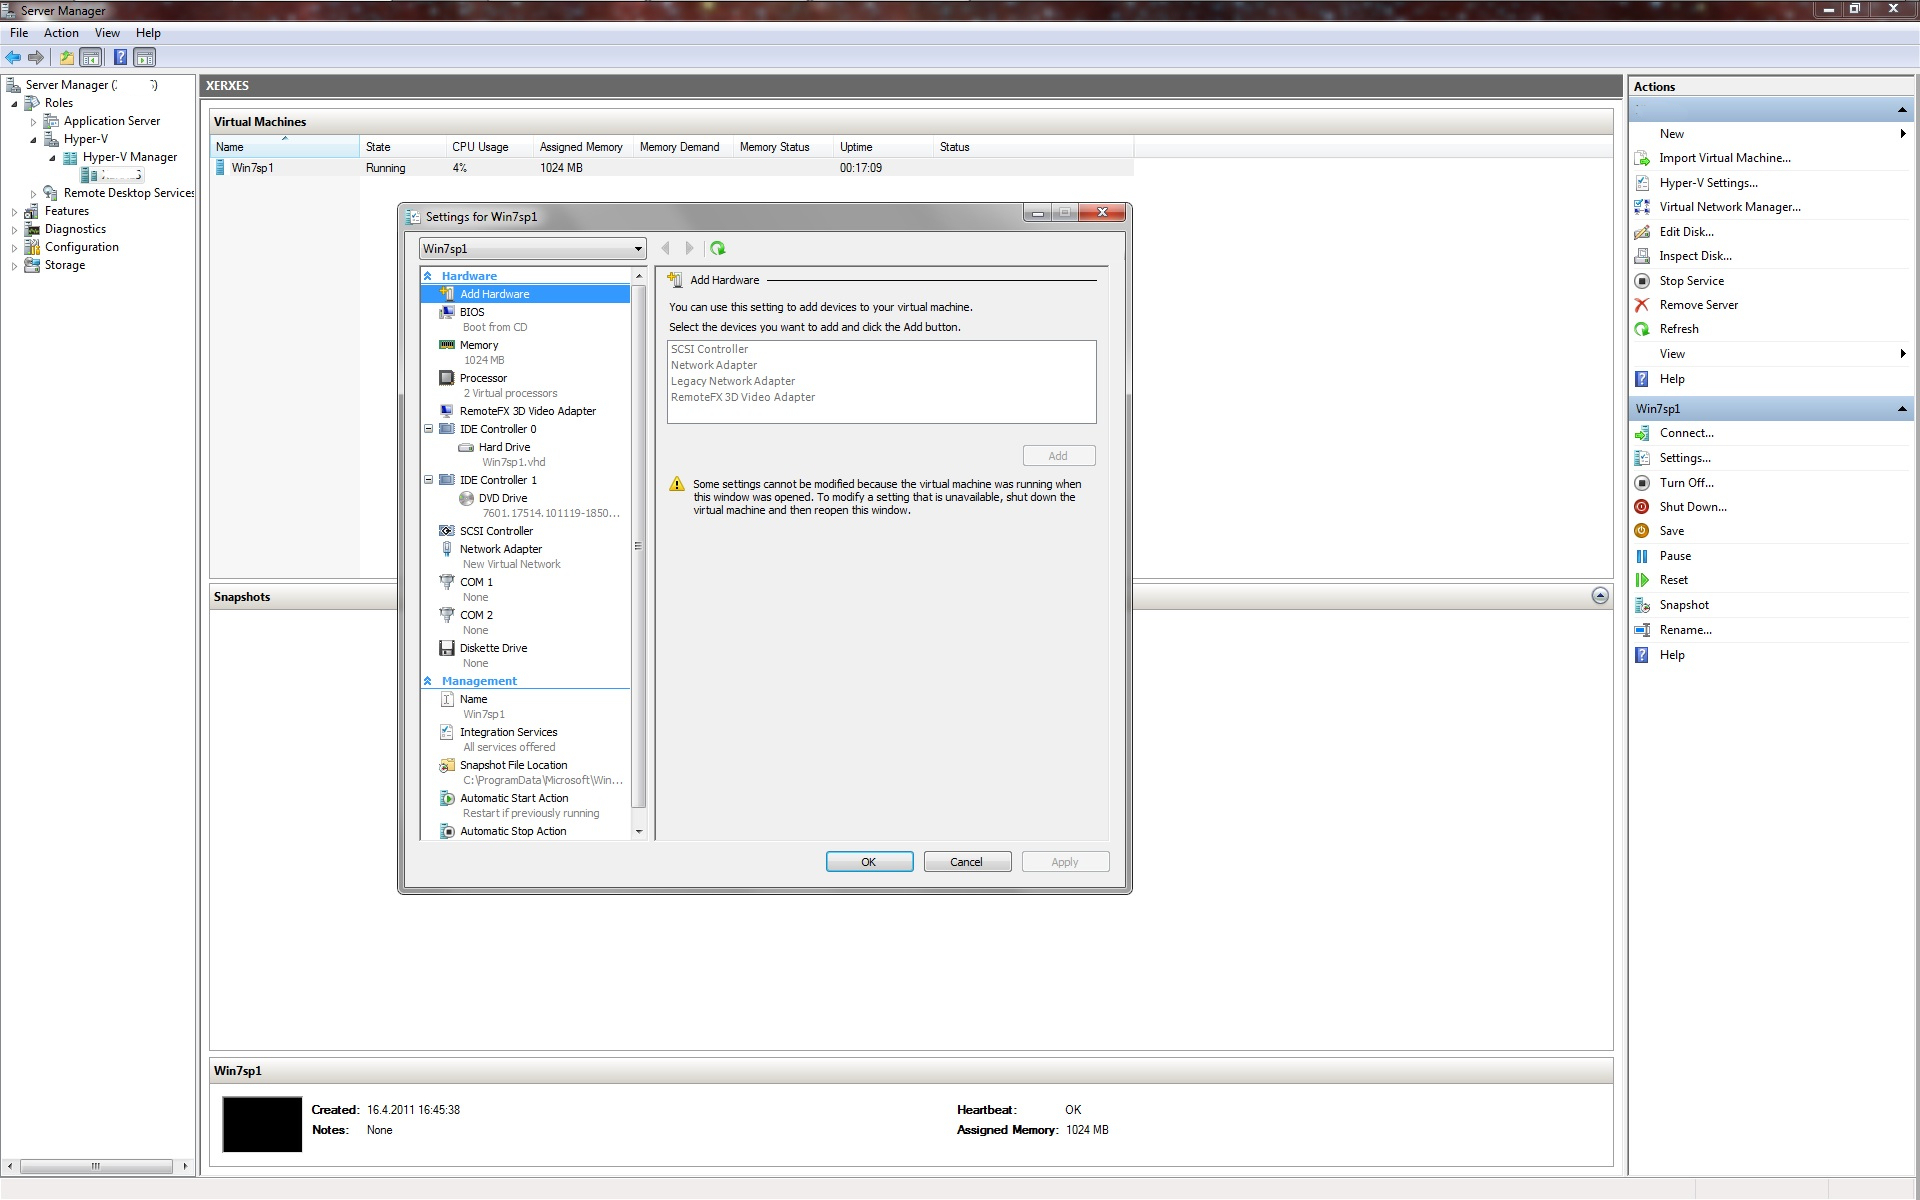1920x1200 pixels.
Task: Select SCSI Controller in the device listbox
Action: pos(709,349)
